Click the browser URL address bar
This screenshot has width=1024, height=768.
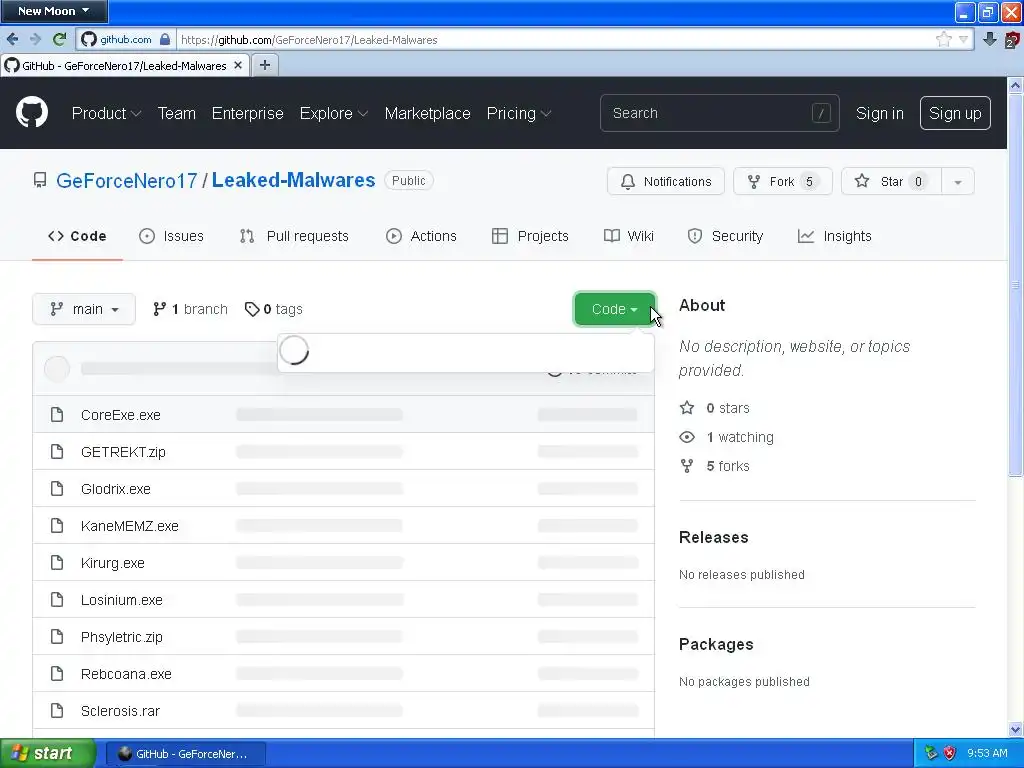pyautogui.click(x=555, y=40)
